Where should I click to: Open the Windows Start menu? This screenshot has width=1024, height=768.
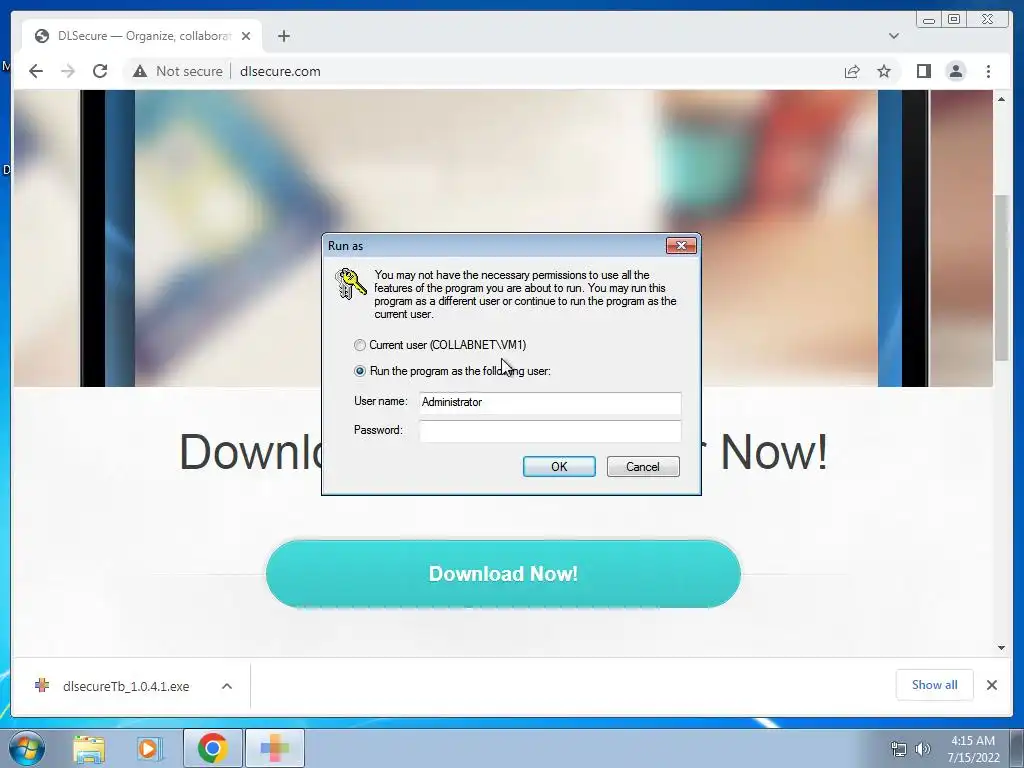pyautogui.click(x=26, y=748)
